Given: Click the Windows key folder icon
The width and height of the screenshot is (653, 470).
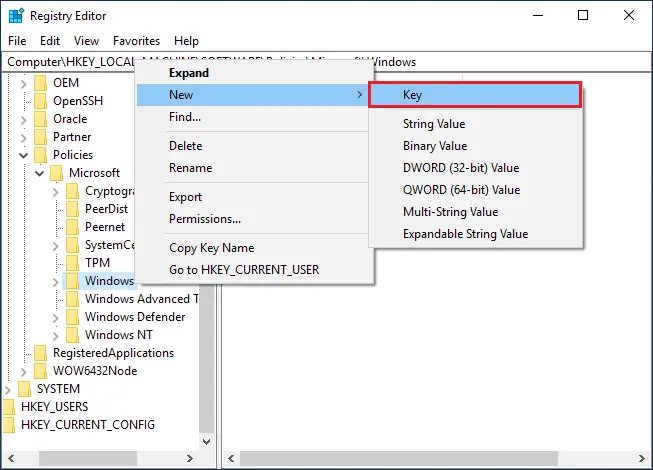Looking at the screenshot, I should tap(72, 281).
